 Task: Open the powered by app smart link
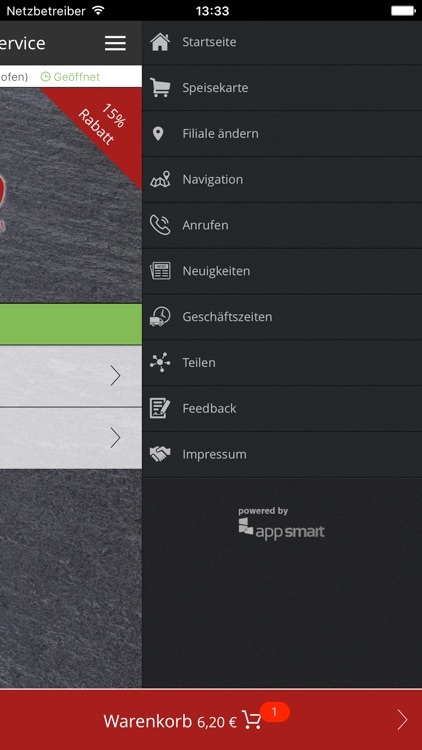click(x=281, y=524)
